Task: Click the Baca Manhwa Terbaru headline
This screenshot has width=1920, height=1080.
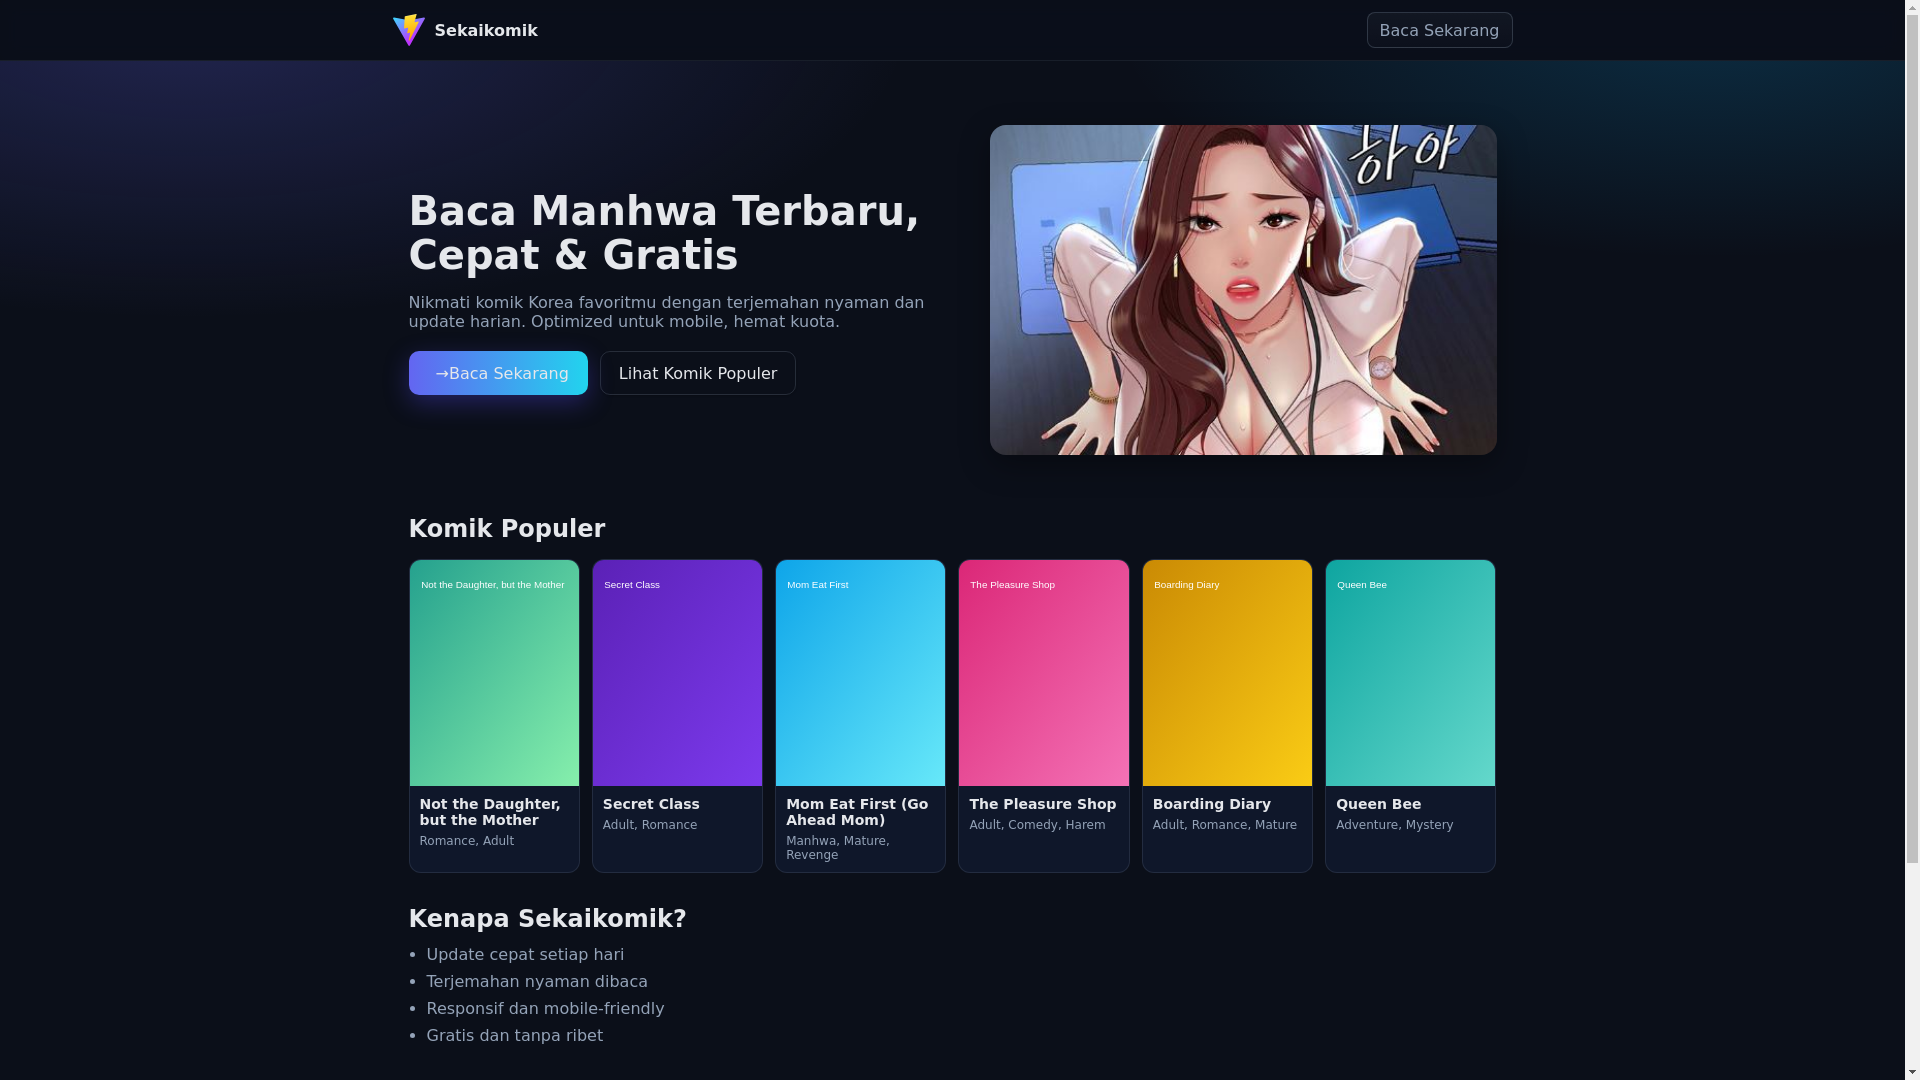Action: pyautogui.click(x=664, y=233)
